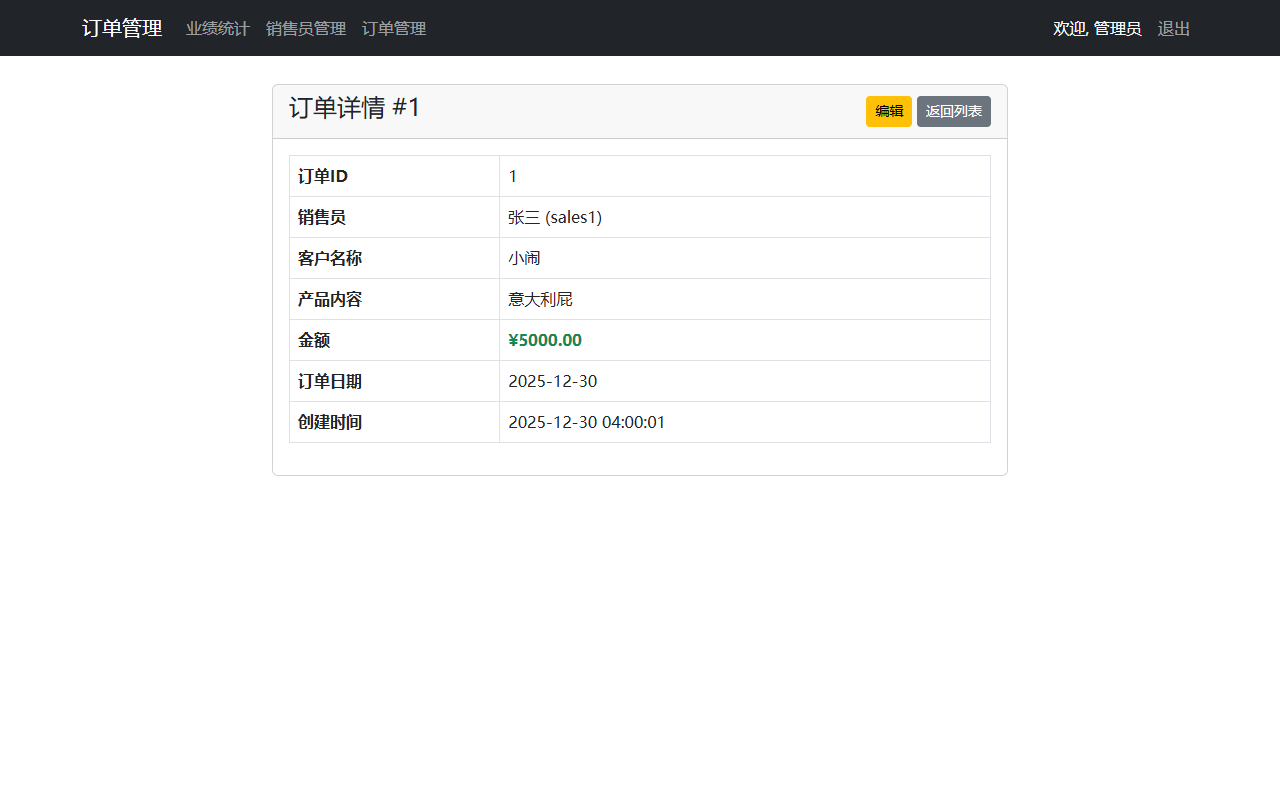1280x800 pixels.
Task: Open the 业绩统计 navigation item
Action: (x=217, y=29)
